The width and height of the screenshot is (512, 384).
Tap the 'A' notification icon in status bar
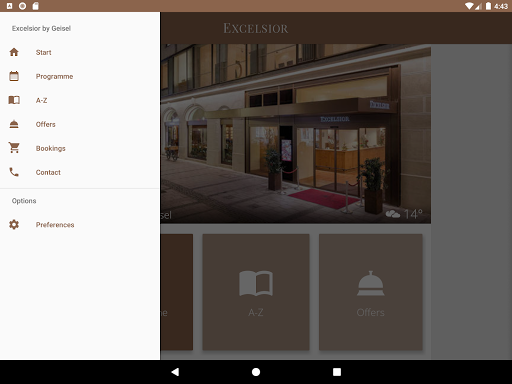pos(9,6)
